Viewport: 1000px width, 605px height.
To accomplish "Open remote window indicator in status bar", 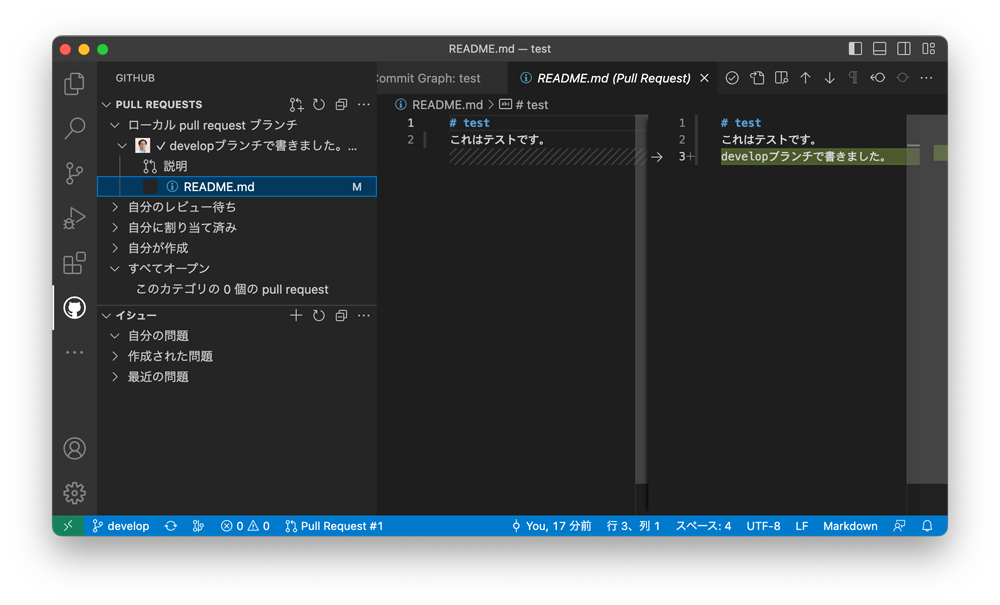I will click(68, 526).
